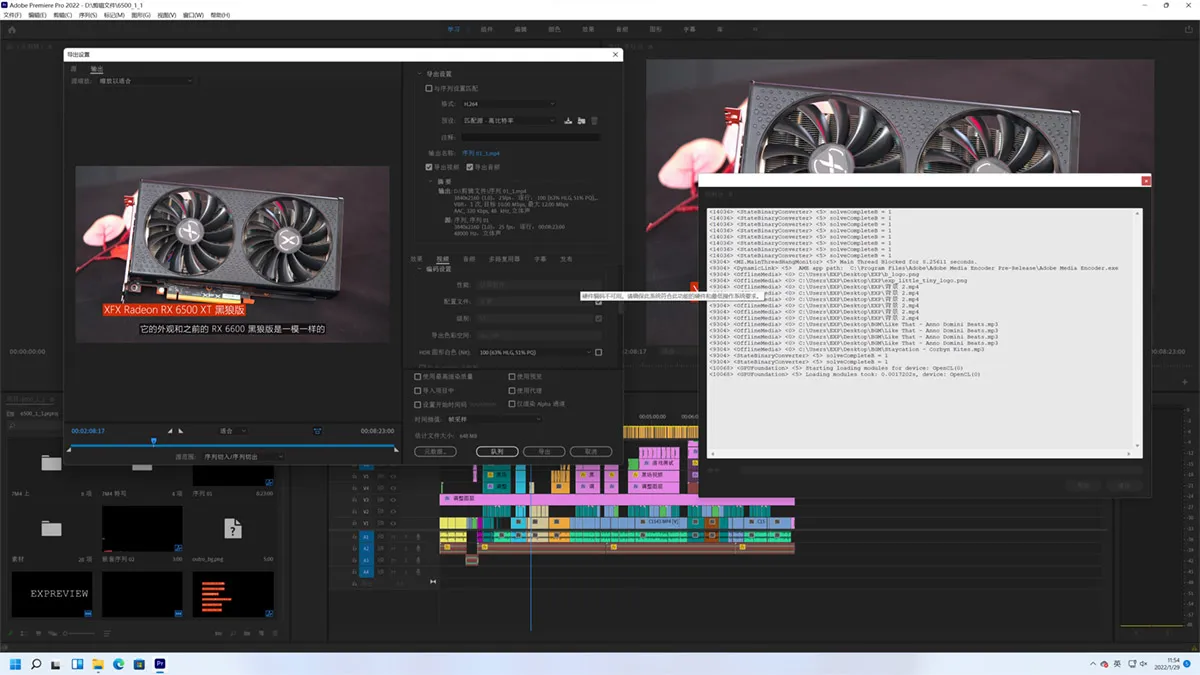Open File Explorer from the taskbar
Screen dimensions: 1200x675
coord(98,664)
